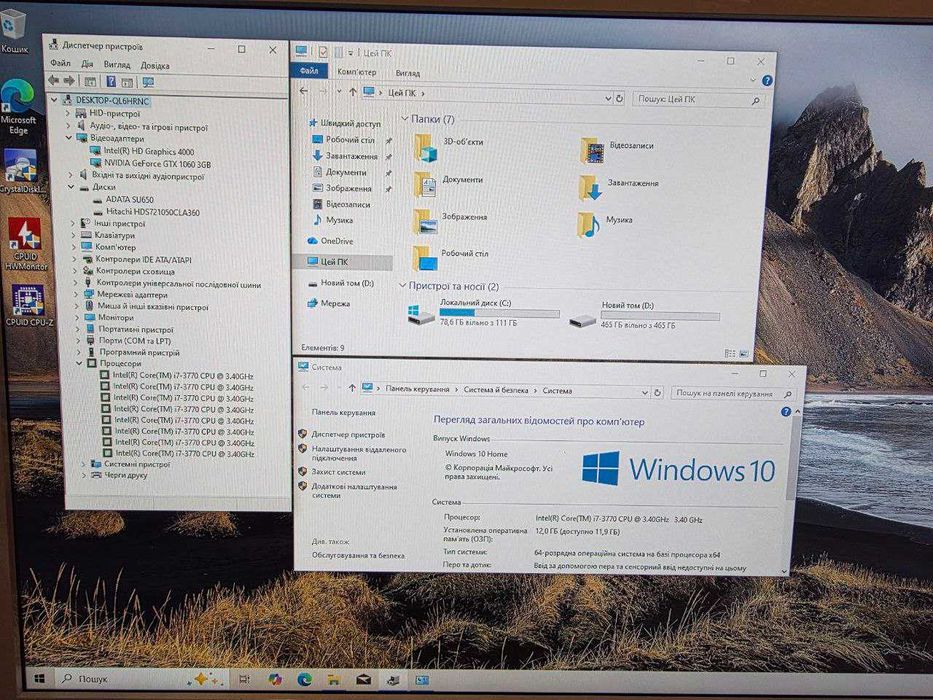Select Новий том (D:) drive in devices

(x=644, y=315)
